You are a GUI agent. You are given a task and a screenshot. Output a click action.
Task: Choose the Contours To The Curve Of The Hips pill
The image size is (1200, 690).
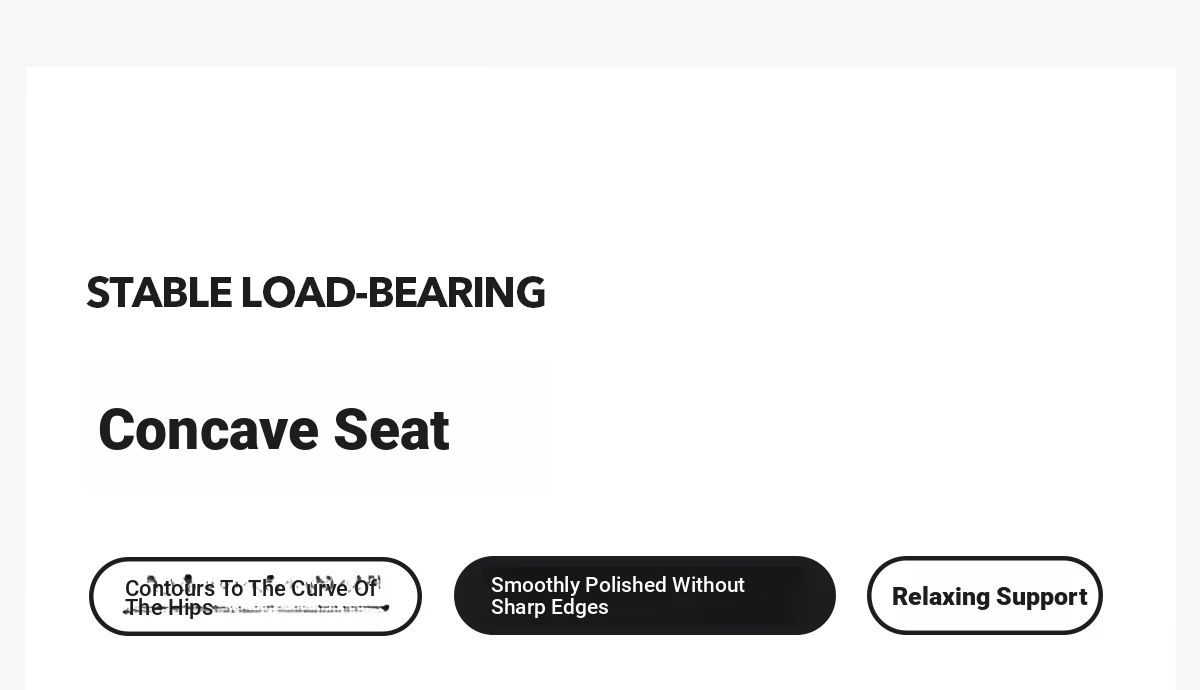pyautogui.click(x=255, y=597)
